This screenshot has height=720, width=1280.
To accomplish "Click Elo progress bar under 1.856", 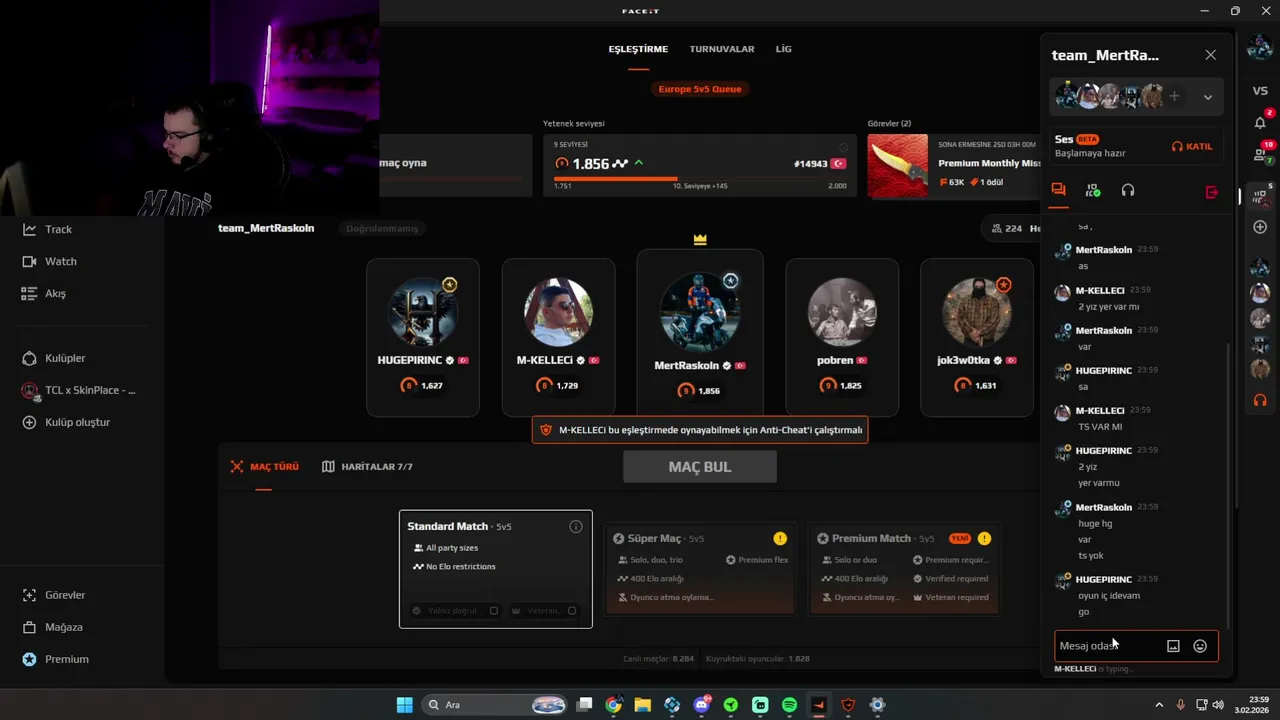I will (700, 179).
